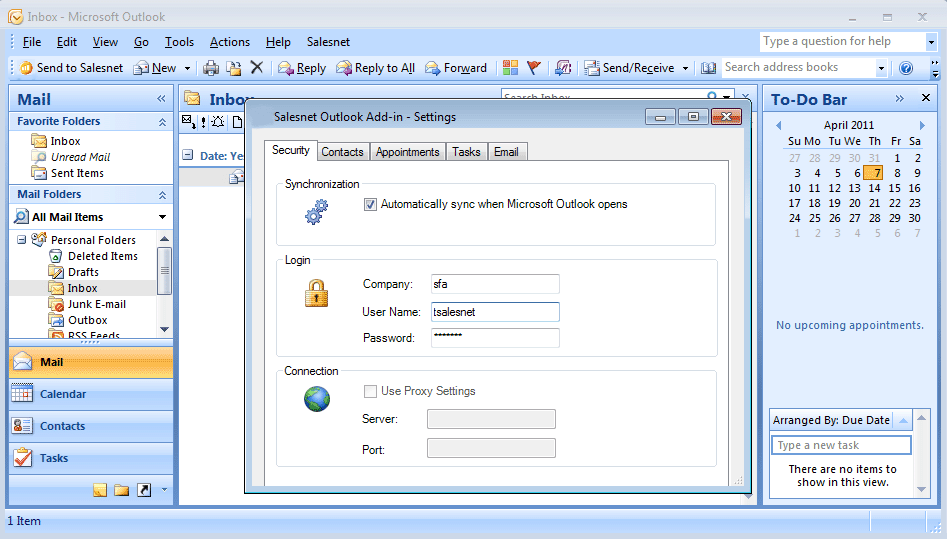Create a New mail item
Image resolution: width=947 pixels, height=539 pixels.
pos(155,68)
